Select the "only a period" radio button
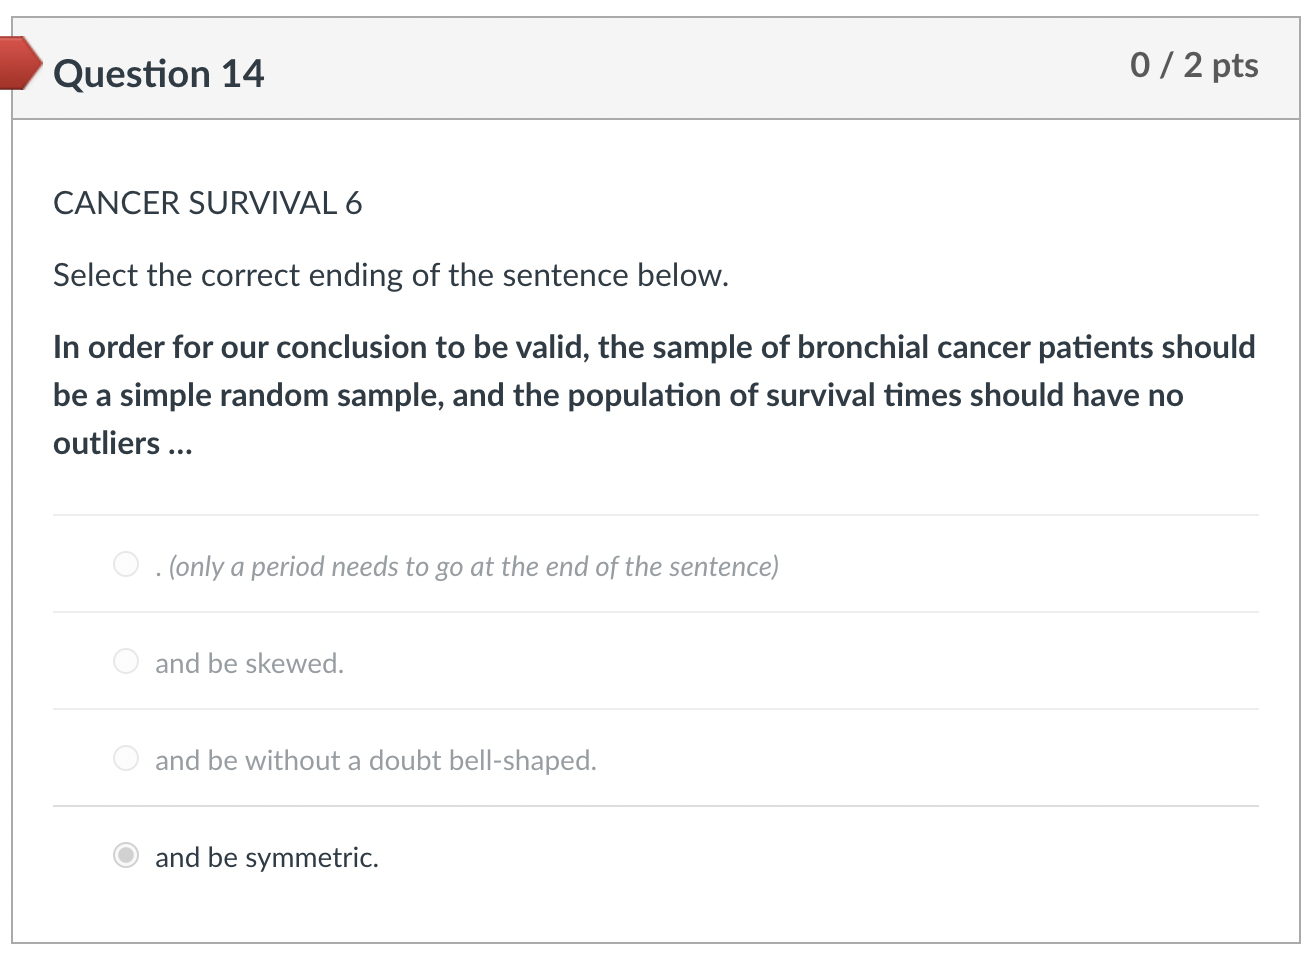The height and width of the screenshot is (956, 1312). point(126,565)
